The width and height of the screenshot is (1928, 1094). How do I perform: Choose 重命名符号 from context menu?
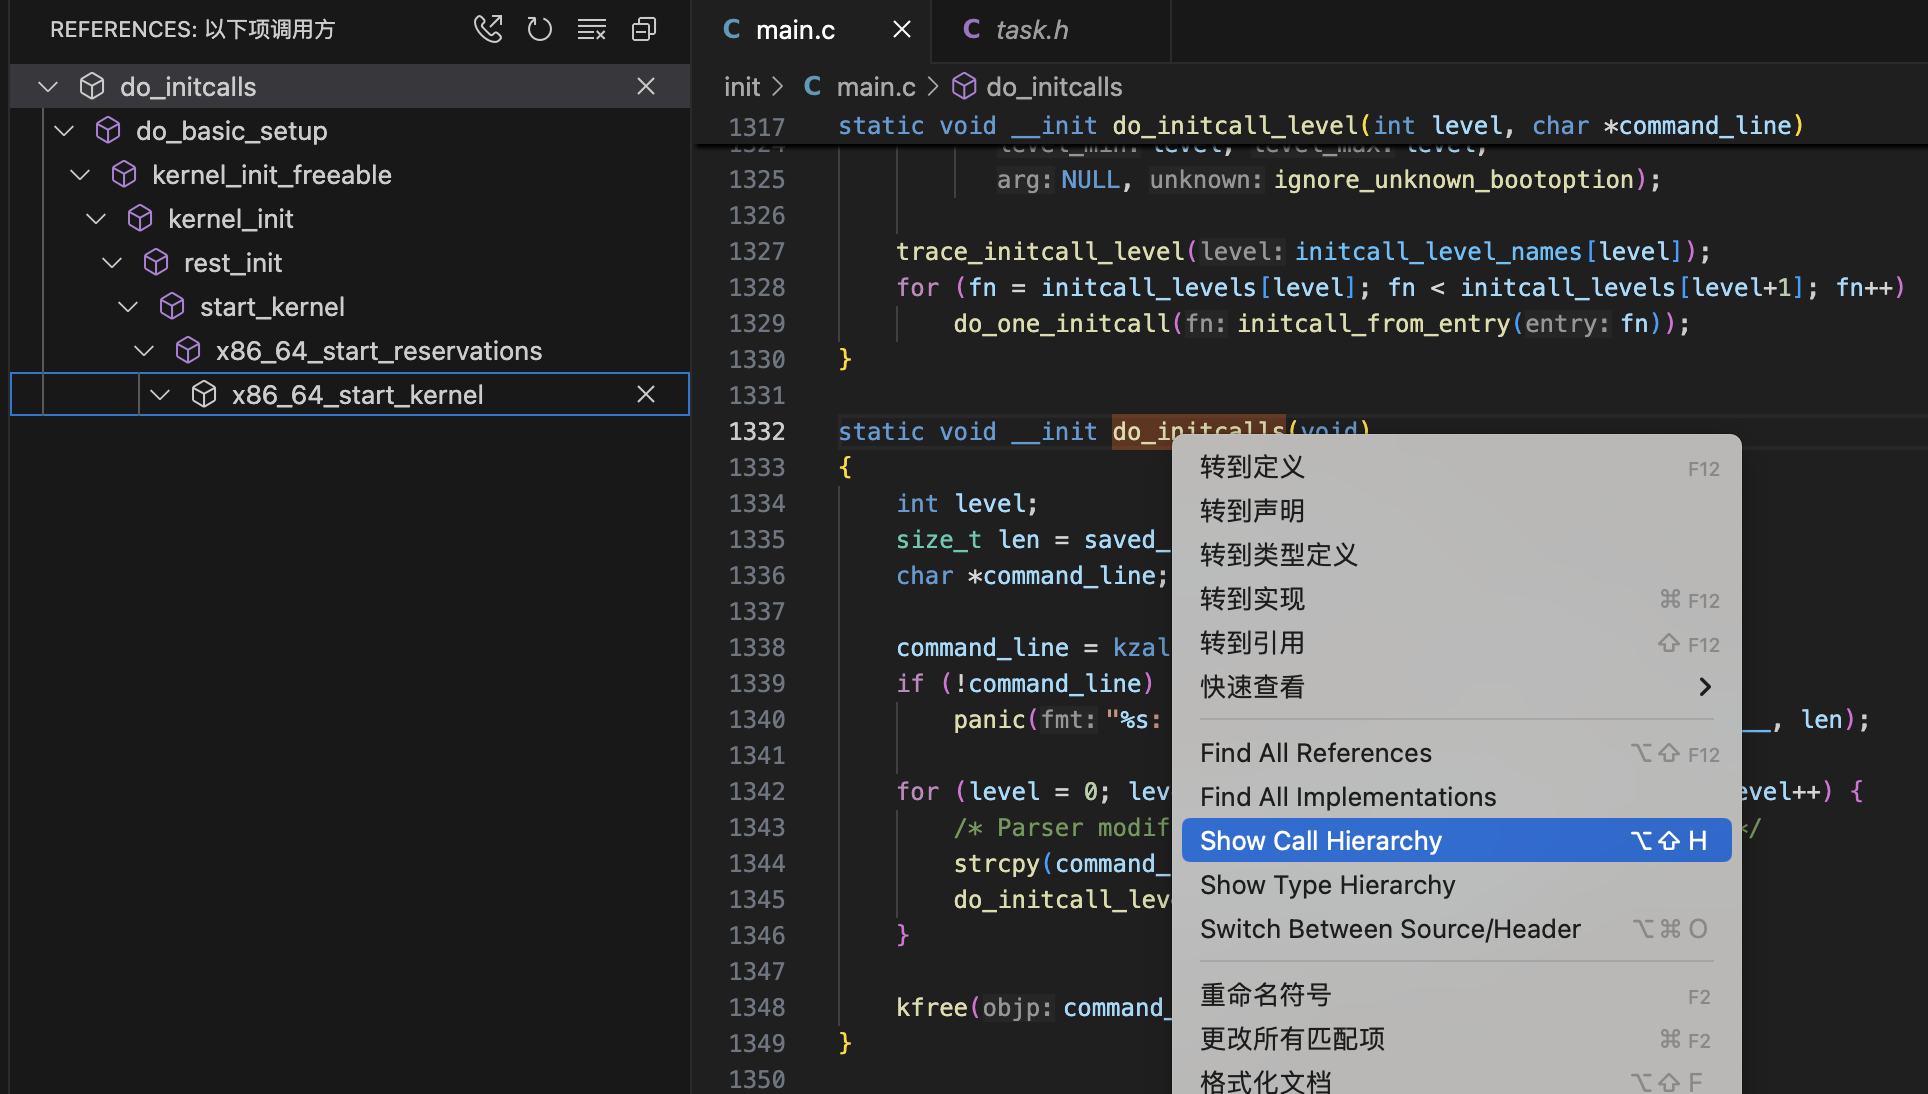(x=1456, y=995)
